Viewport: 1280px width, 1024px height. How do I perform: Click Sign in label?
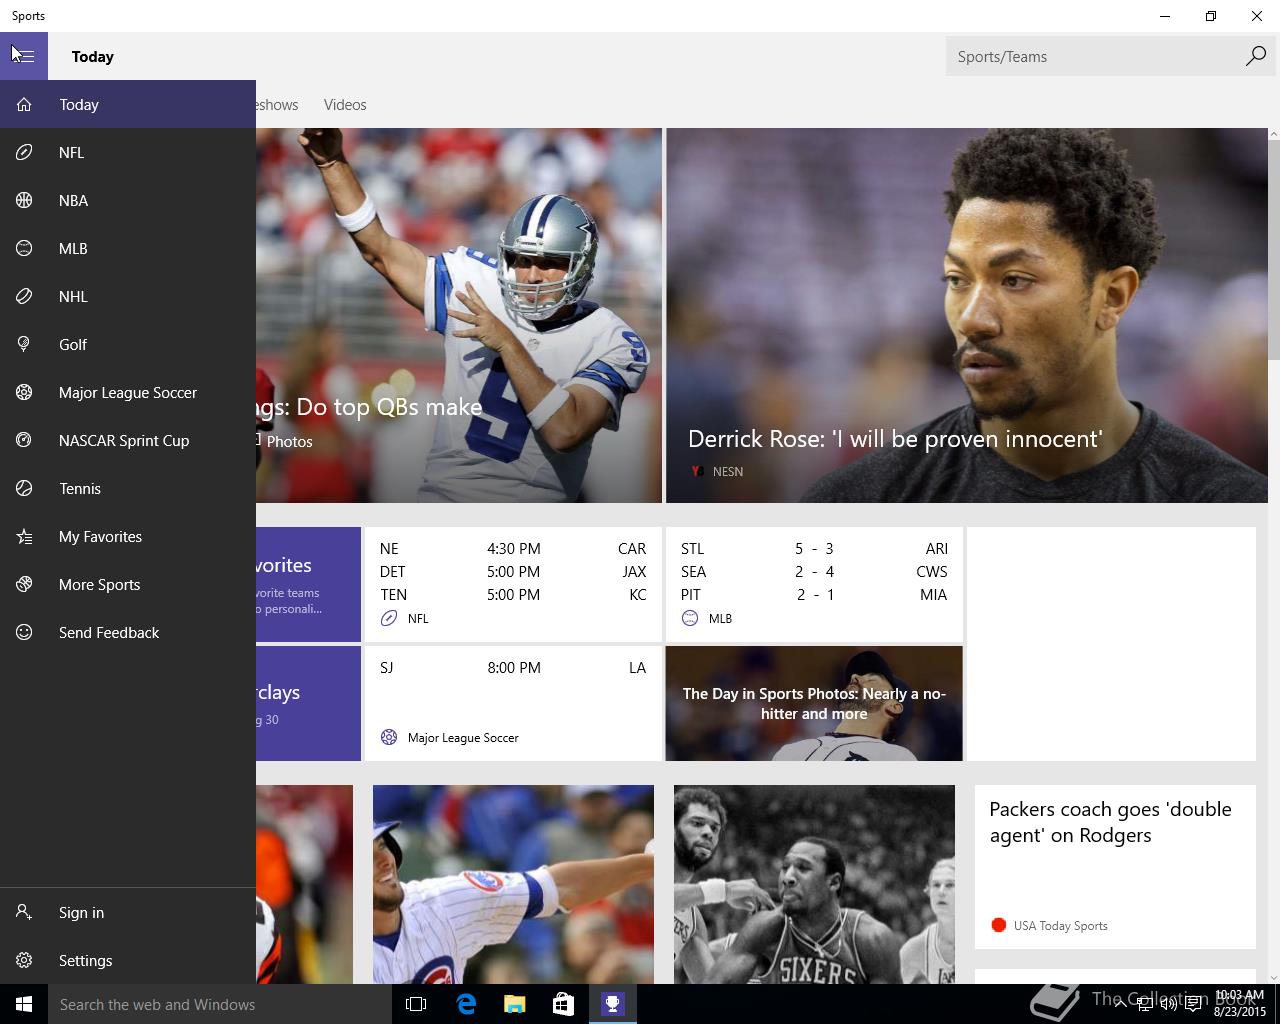coord(81,912)
